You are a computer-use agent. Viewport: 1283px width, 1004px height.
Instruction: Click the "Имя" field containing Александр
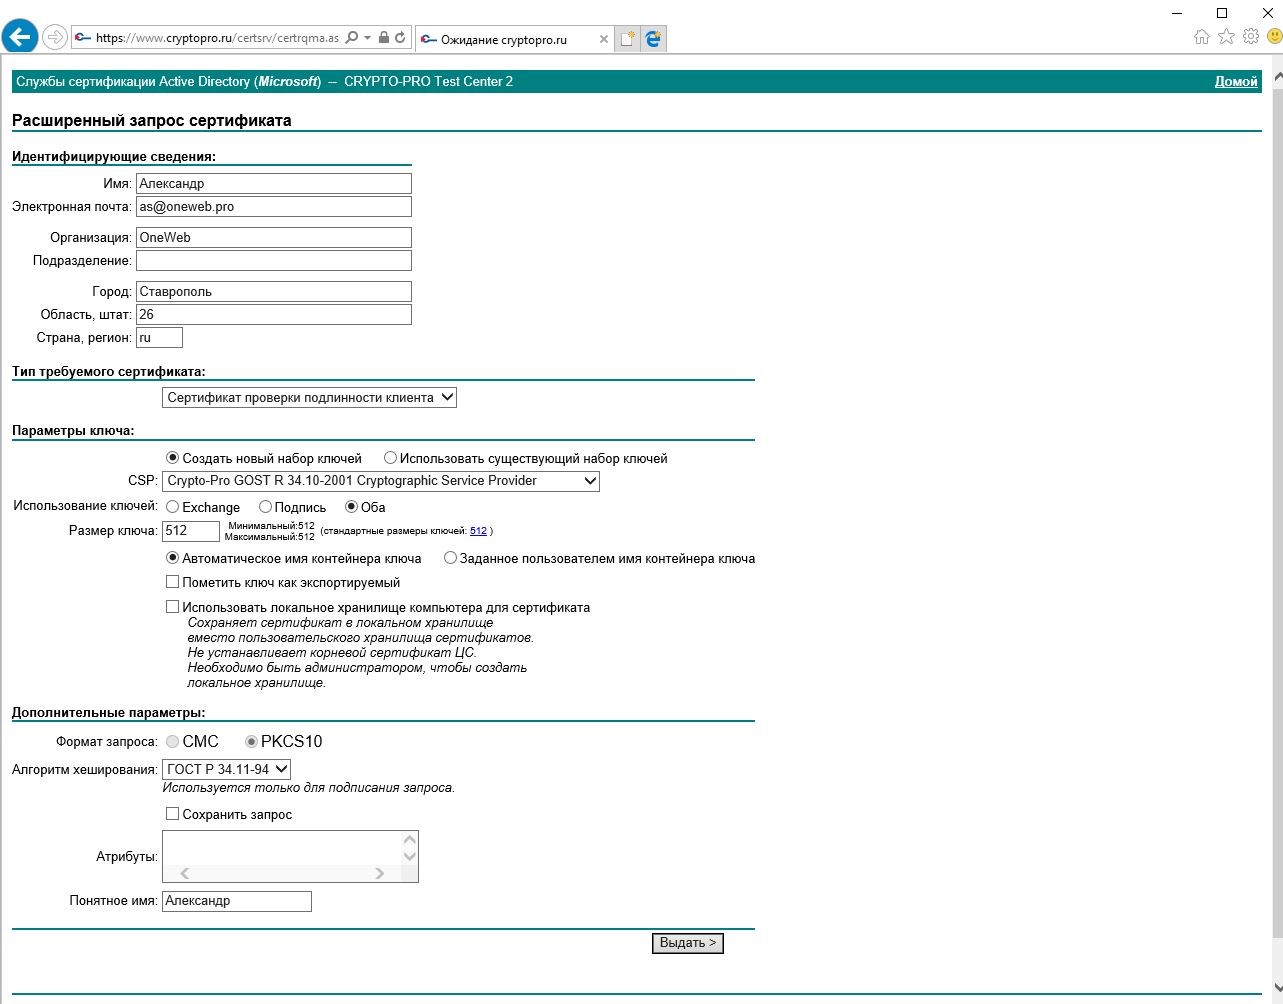click(274, 183)
